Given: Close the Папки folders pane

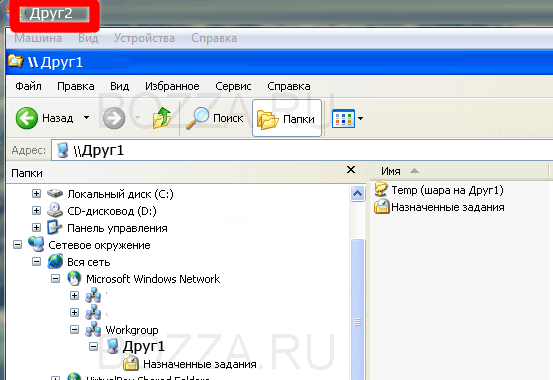Looking at the screenshot, I should 351,170.
